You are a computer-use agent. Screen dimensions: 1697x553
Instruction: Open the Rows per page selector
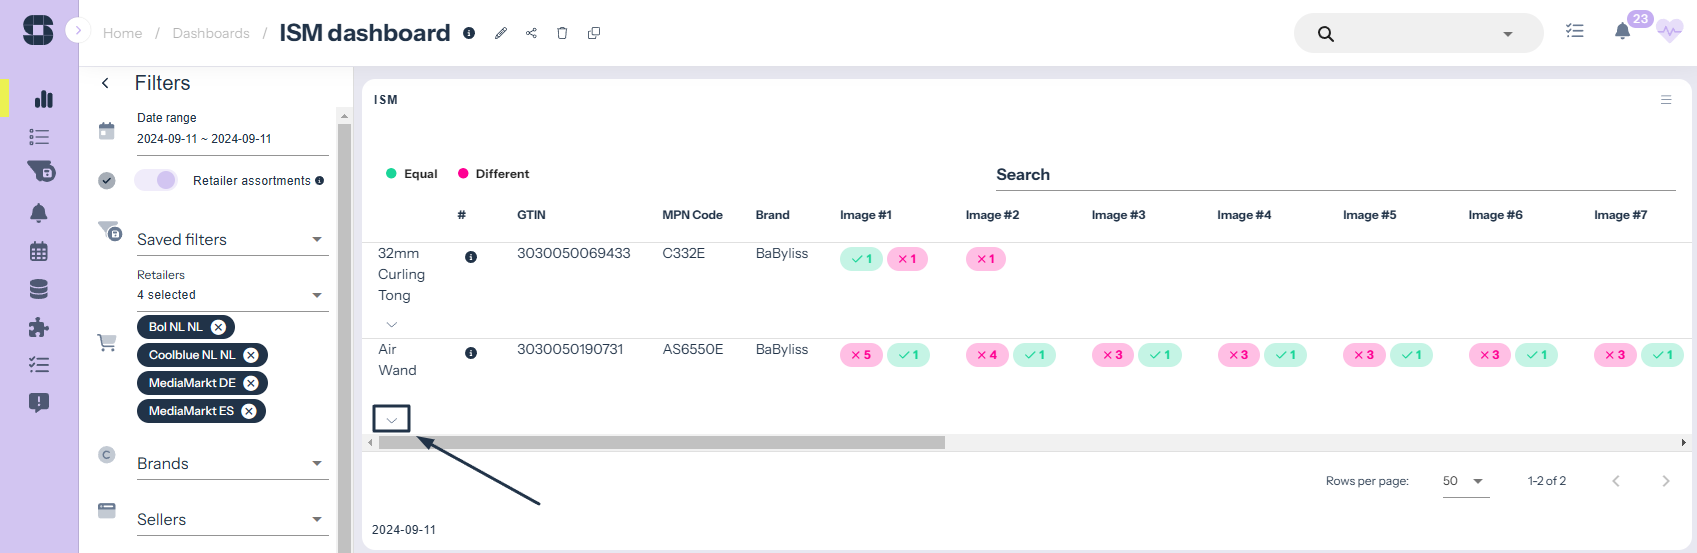click(x=1465, y=481)
